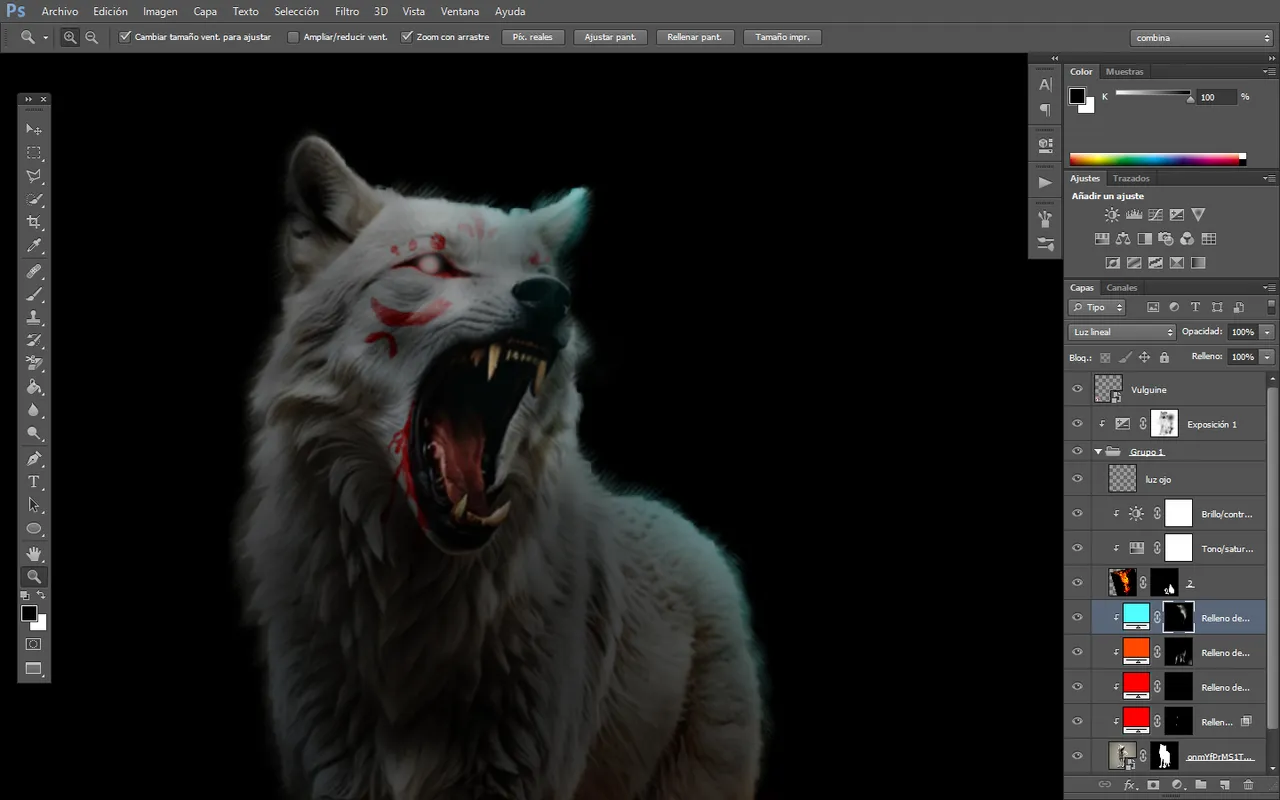Hide the Grupo 1 group
The height and width of the screenshot is (800, 1280).
(x=1077, y=451)
